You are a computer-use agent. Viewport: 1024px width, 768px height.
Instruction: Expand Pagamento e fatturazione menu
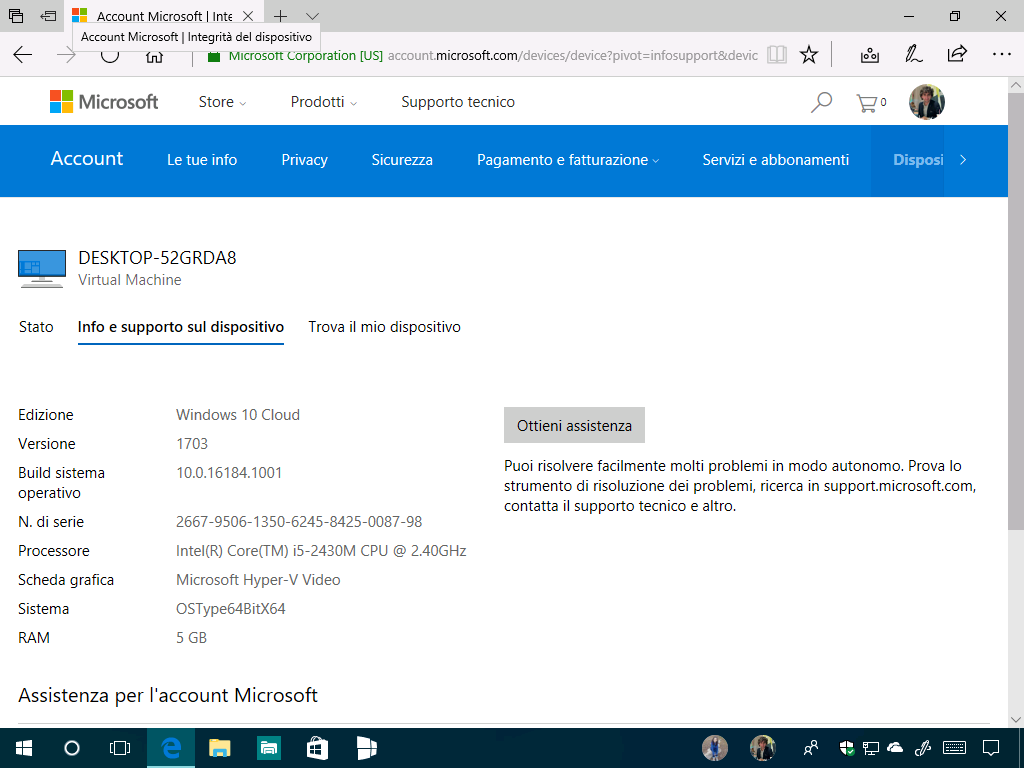568,160
